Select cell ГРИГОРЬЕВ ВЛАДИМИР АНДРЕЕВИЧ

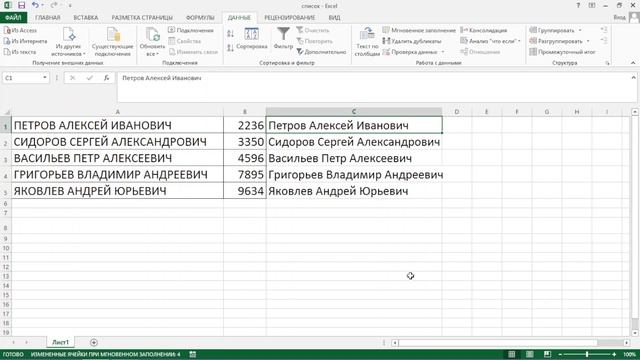click(x=118, y=174)
